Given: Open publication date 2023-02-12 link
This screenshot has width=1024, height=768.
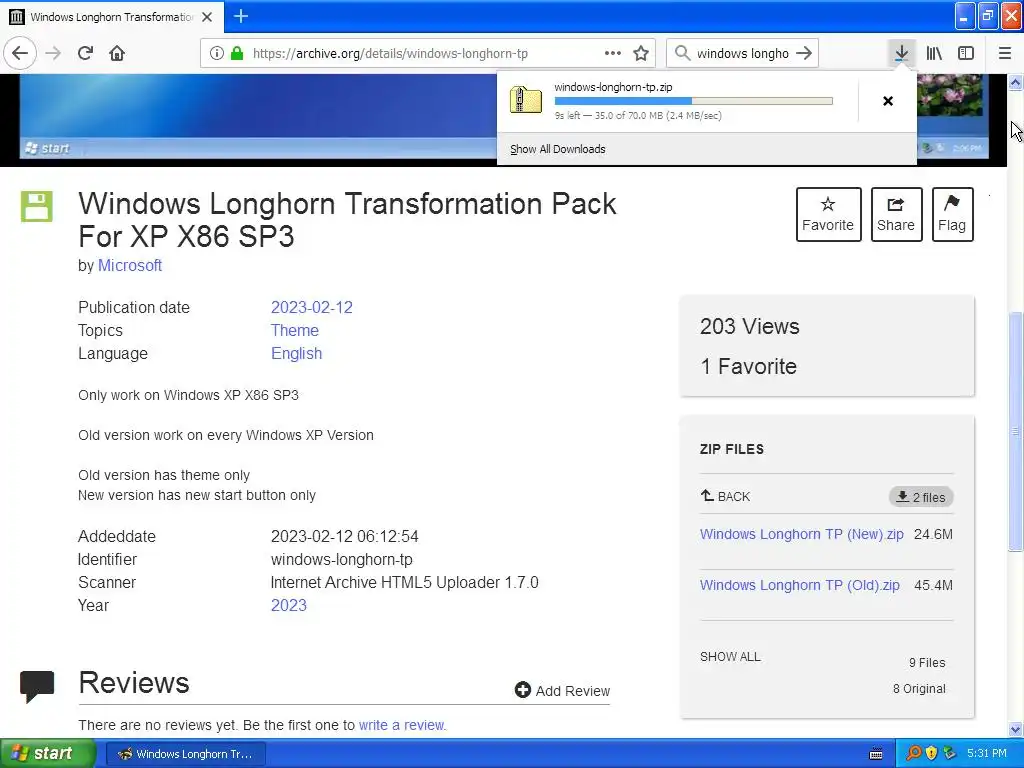Looking at the screenshot, I should pyautogui.click(x=312, y=307).
